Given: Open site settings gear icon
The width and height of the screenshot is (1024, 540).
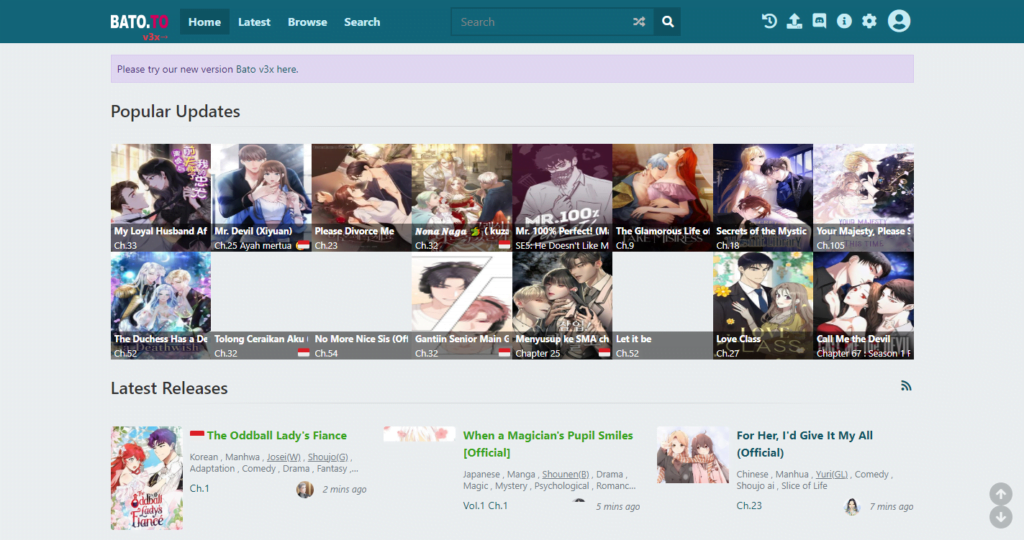Looking at the screenshot, I should (x=869, y=21).
